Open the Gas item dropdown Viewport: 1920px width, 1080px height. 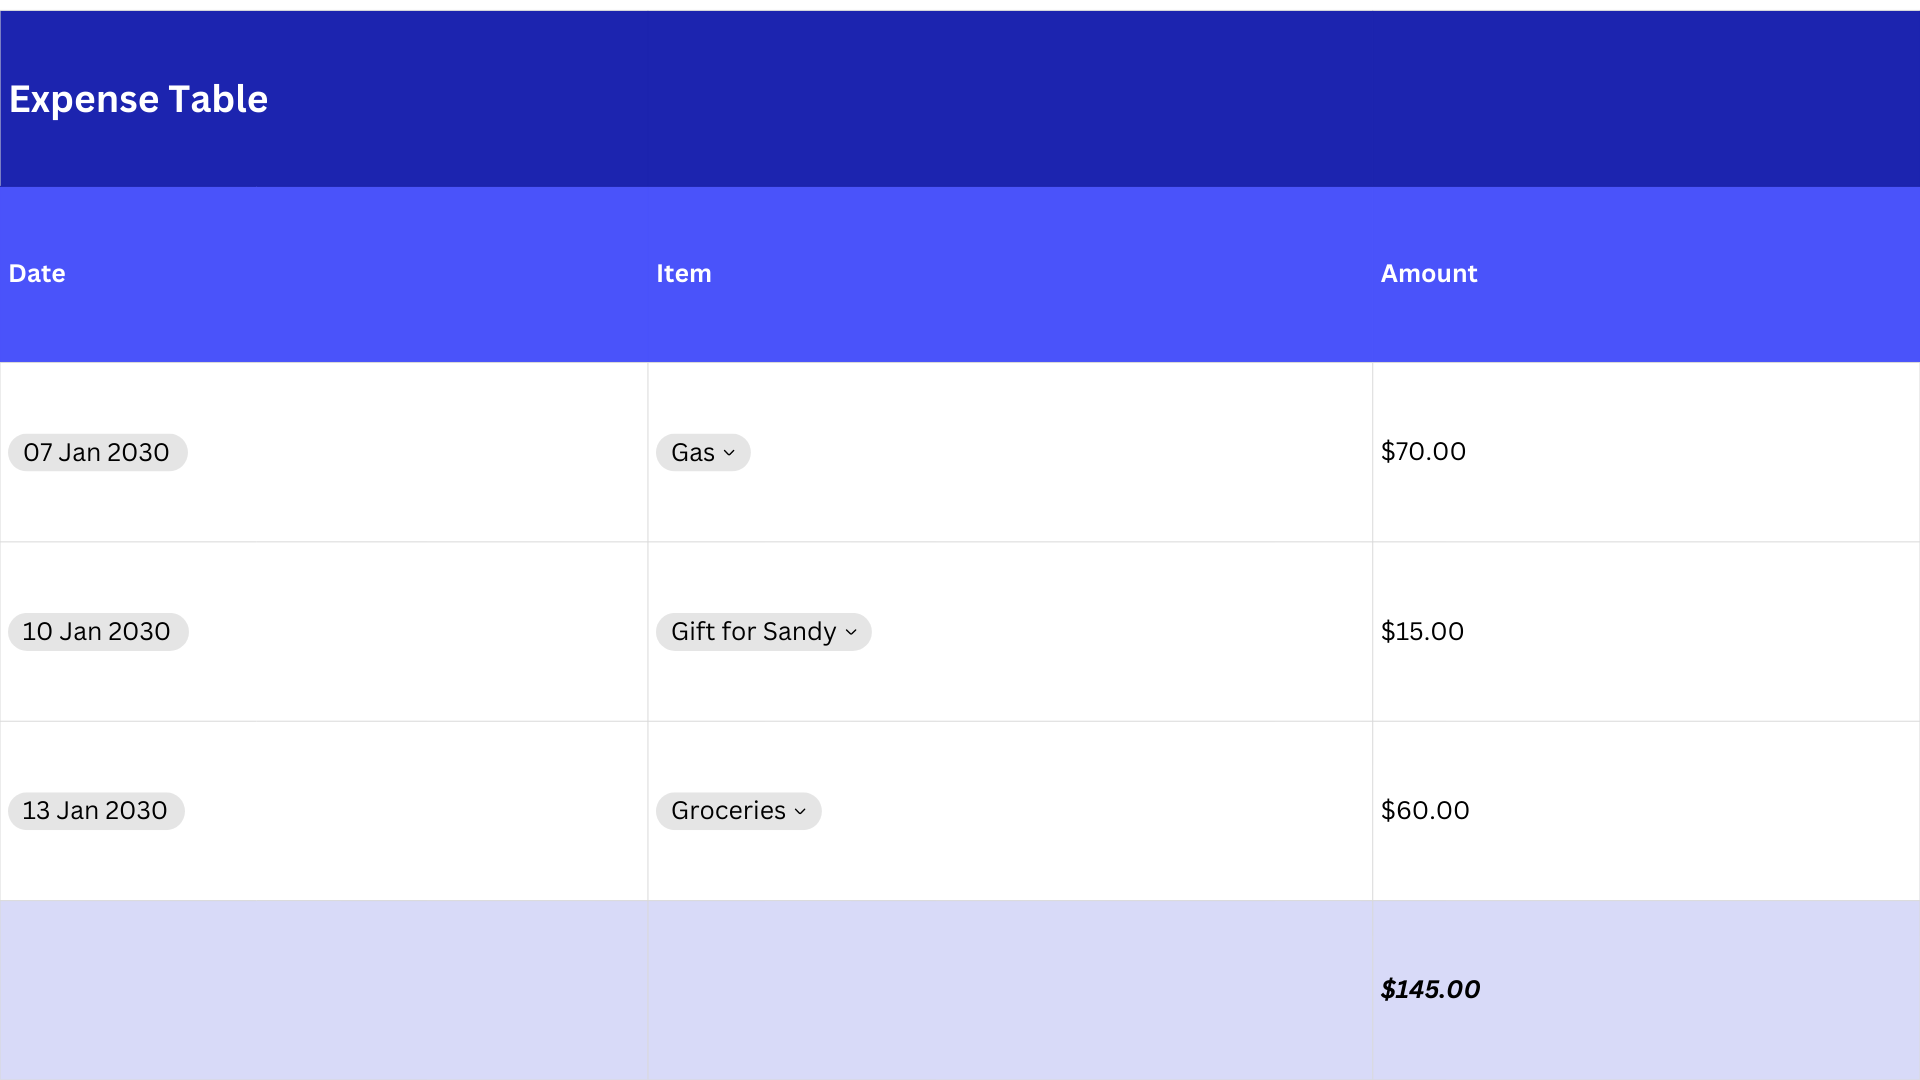pos(703,452)
